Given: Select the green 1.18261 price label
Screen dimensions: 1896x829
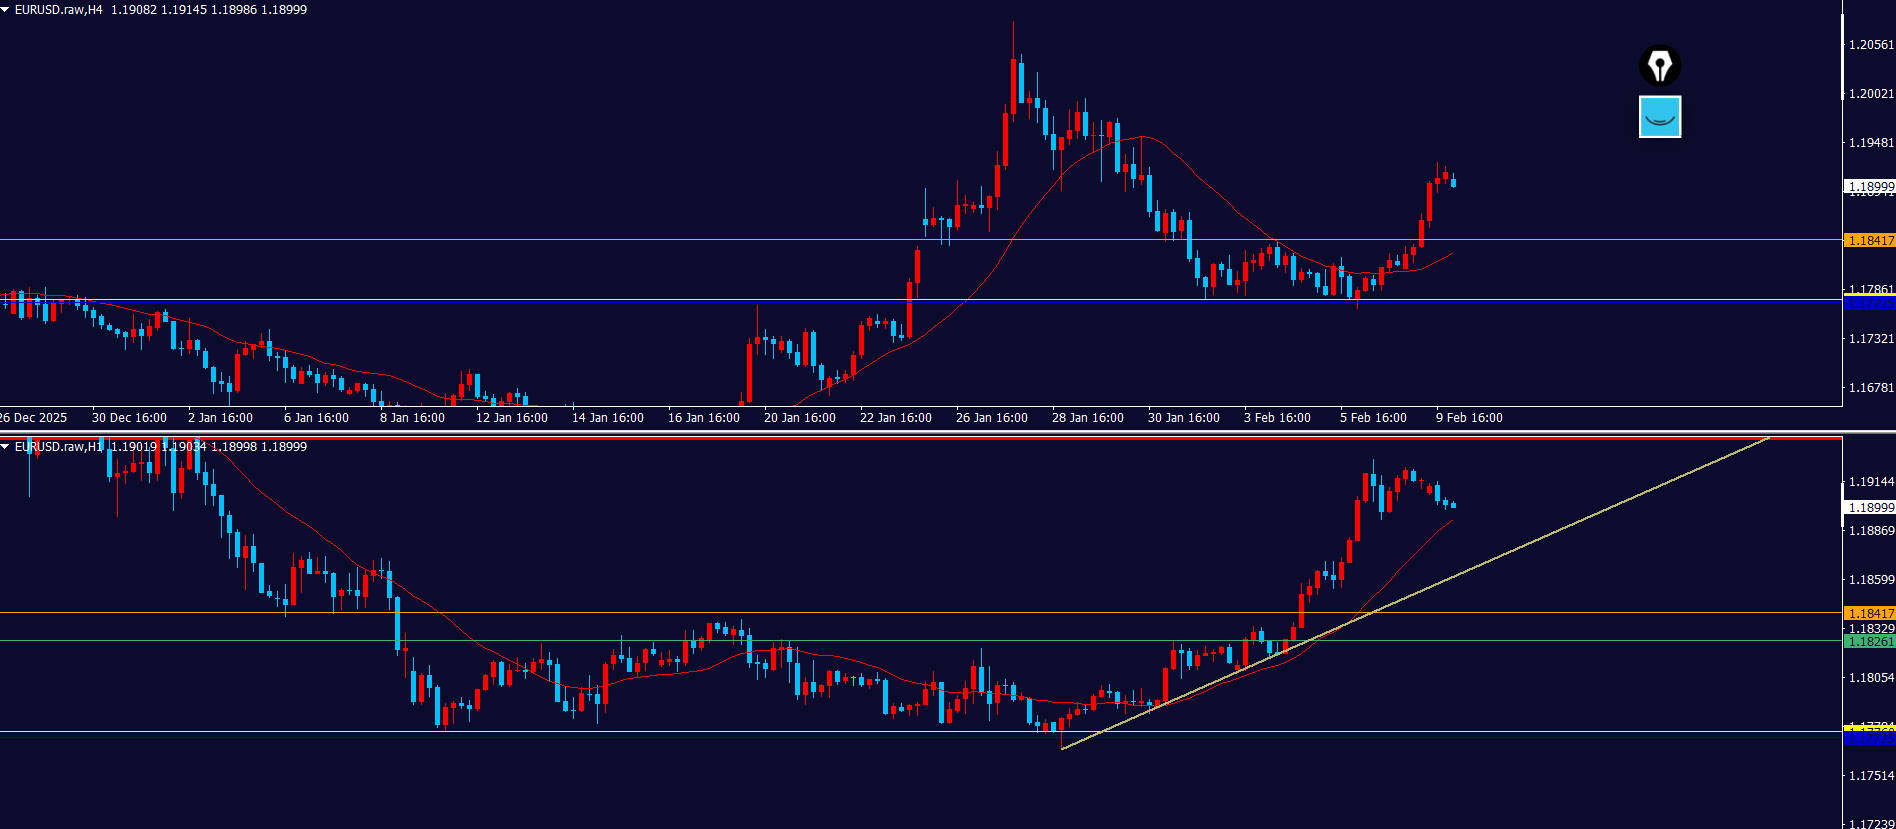Looking at the screenshot, I should point(1869,642).
